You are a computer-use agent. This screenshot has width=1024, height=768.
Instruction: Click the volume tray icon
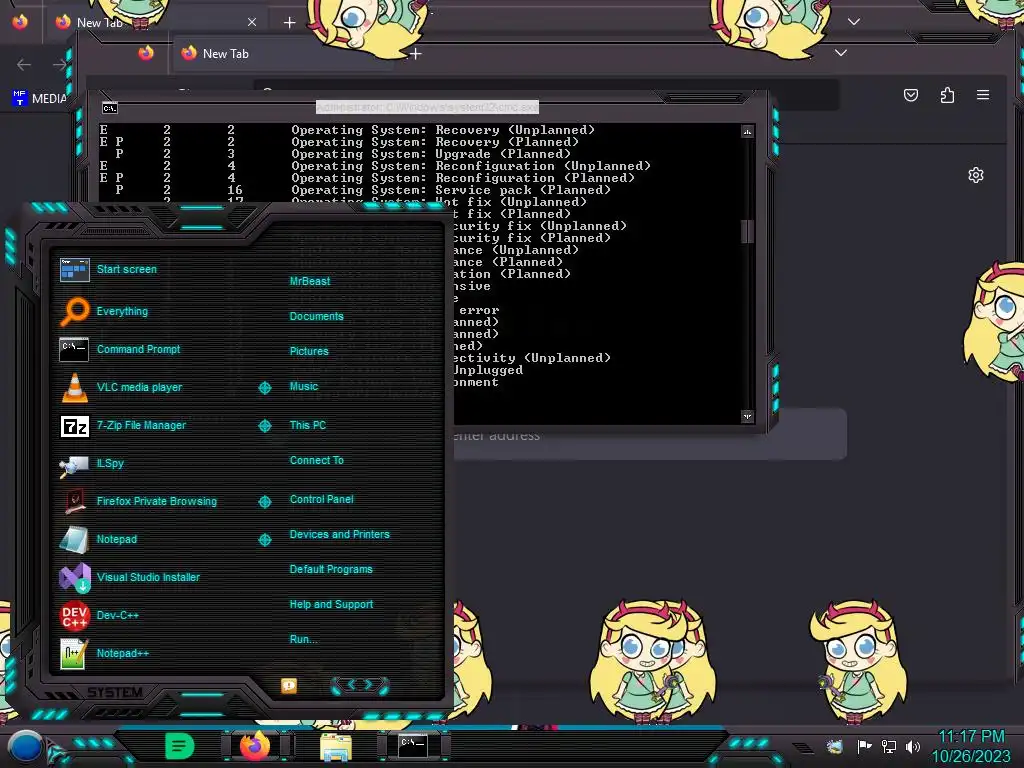(x=912, y=746)
